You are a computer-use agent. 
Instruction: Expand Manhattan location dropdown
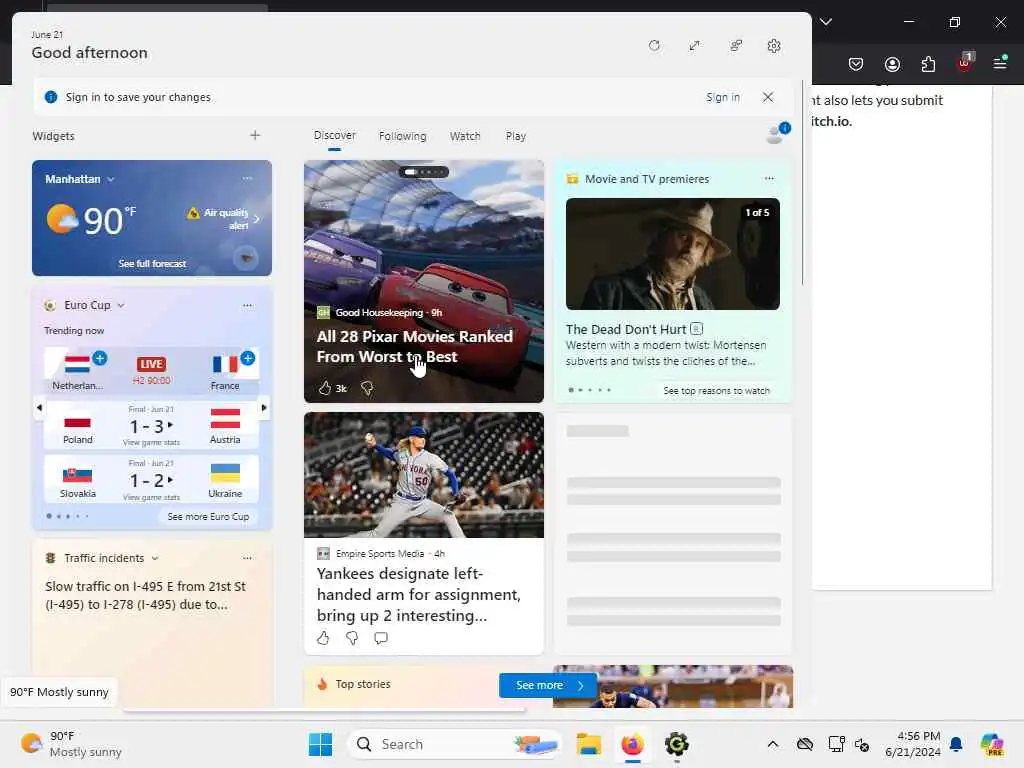click(111, 179)
